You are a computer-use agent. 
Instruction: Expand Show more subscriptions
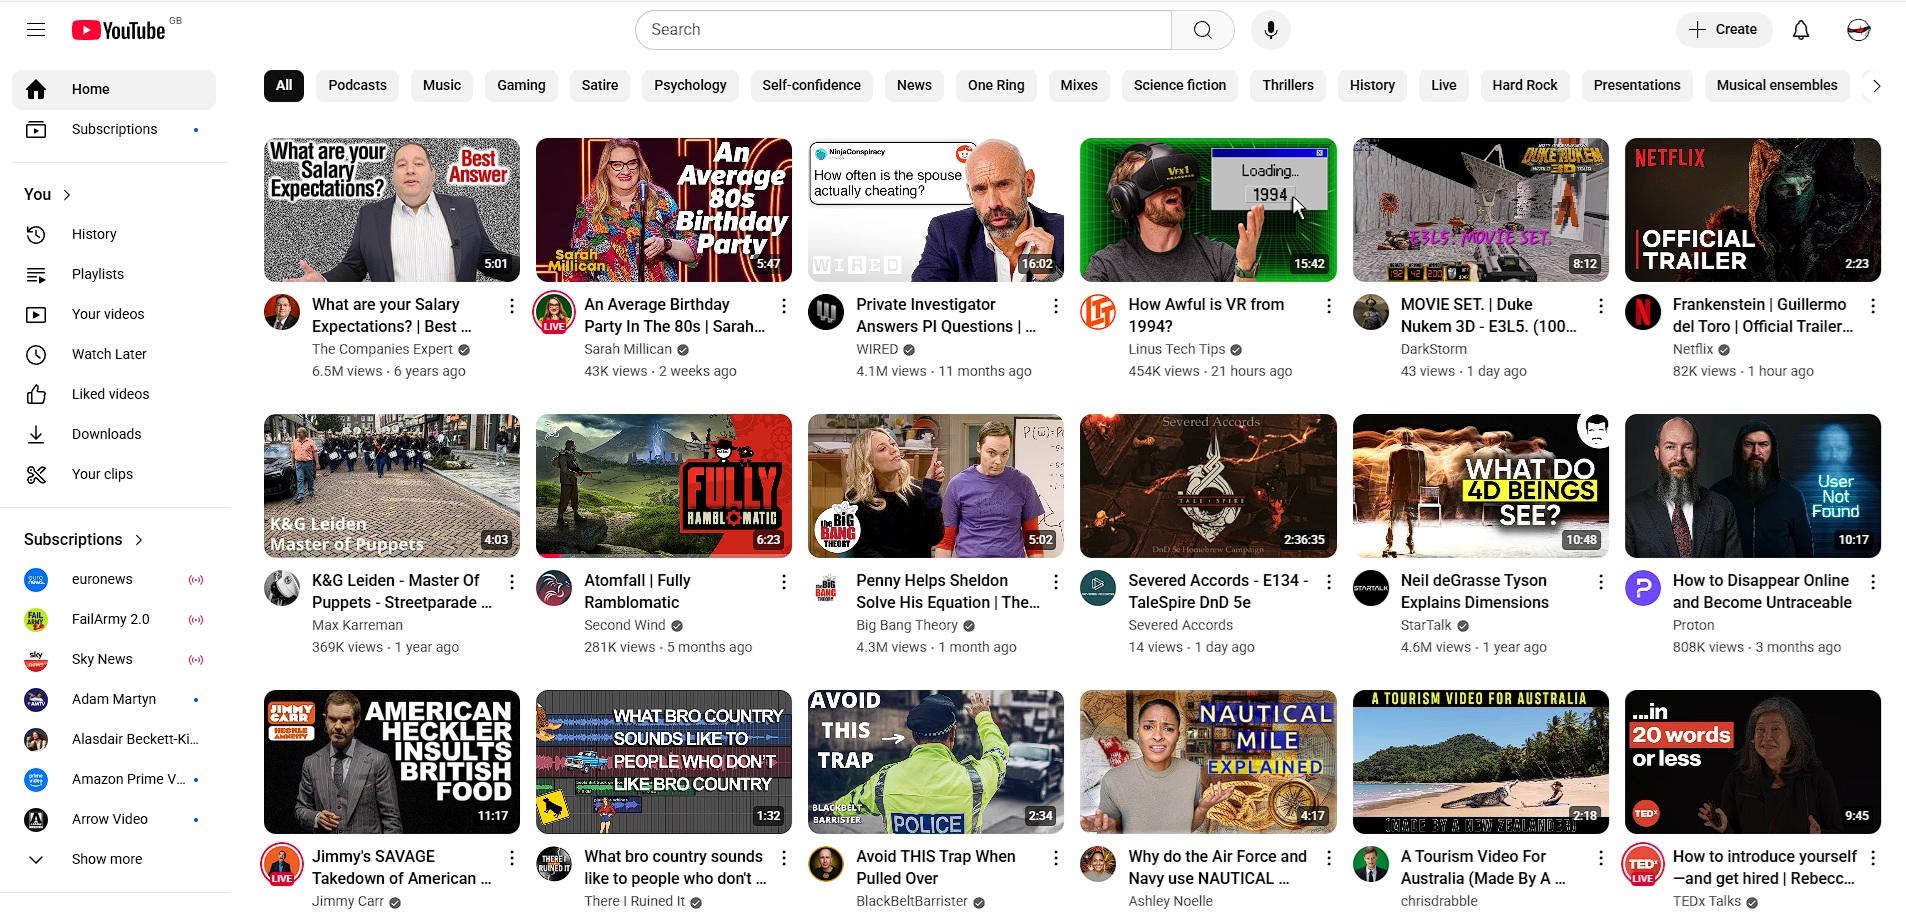tap(107, 859)
